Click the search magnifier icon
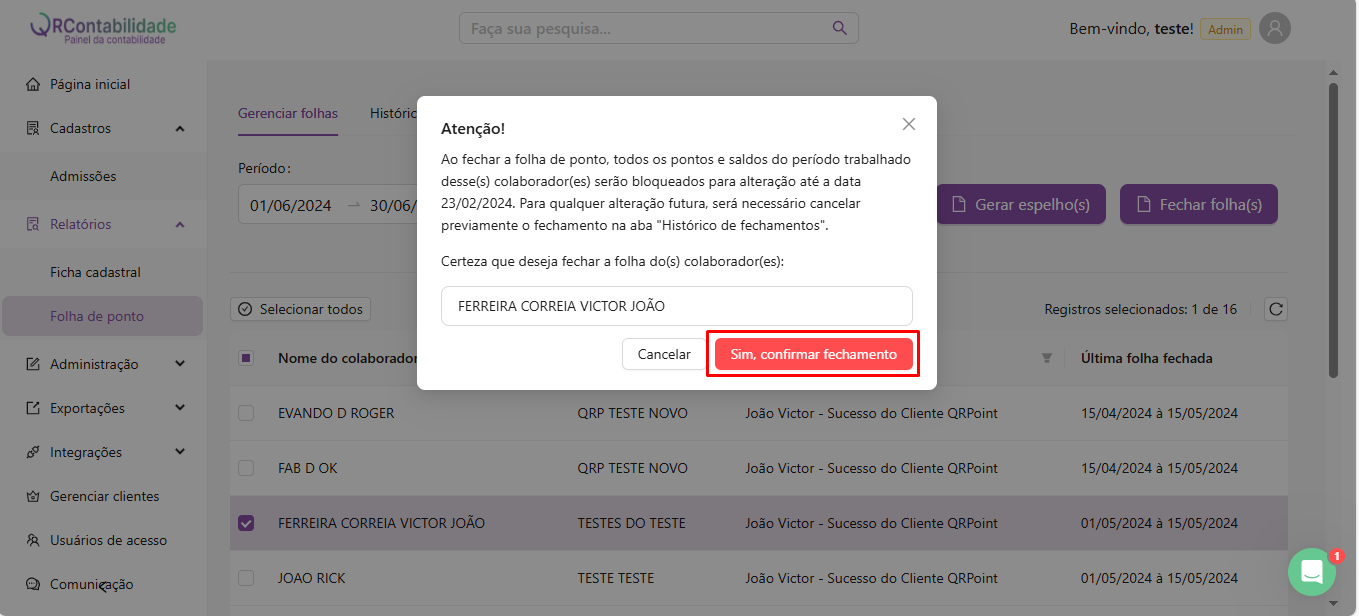 pyautogui.click(x=839, y=28)
